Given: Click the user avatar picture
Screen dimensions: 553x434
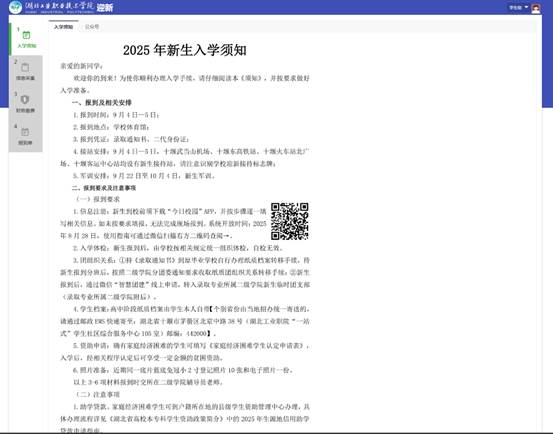Looking at the screenshot, I should (536, 8).
